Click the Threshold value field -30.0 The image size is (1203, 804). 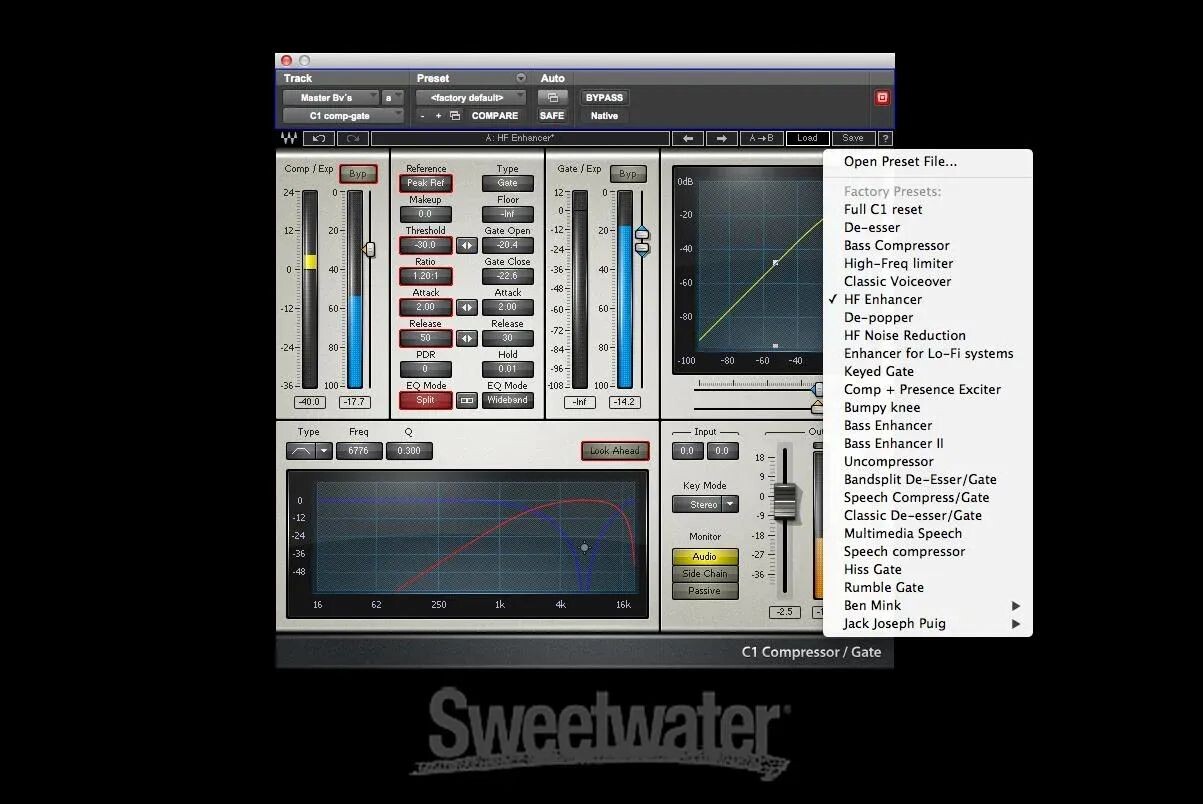[x=426, y=245]
